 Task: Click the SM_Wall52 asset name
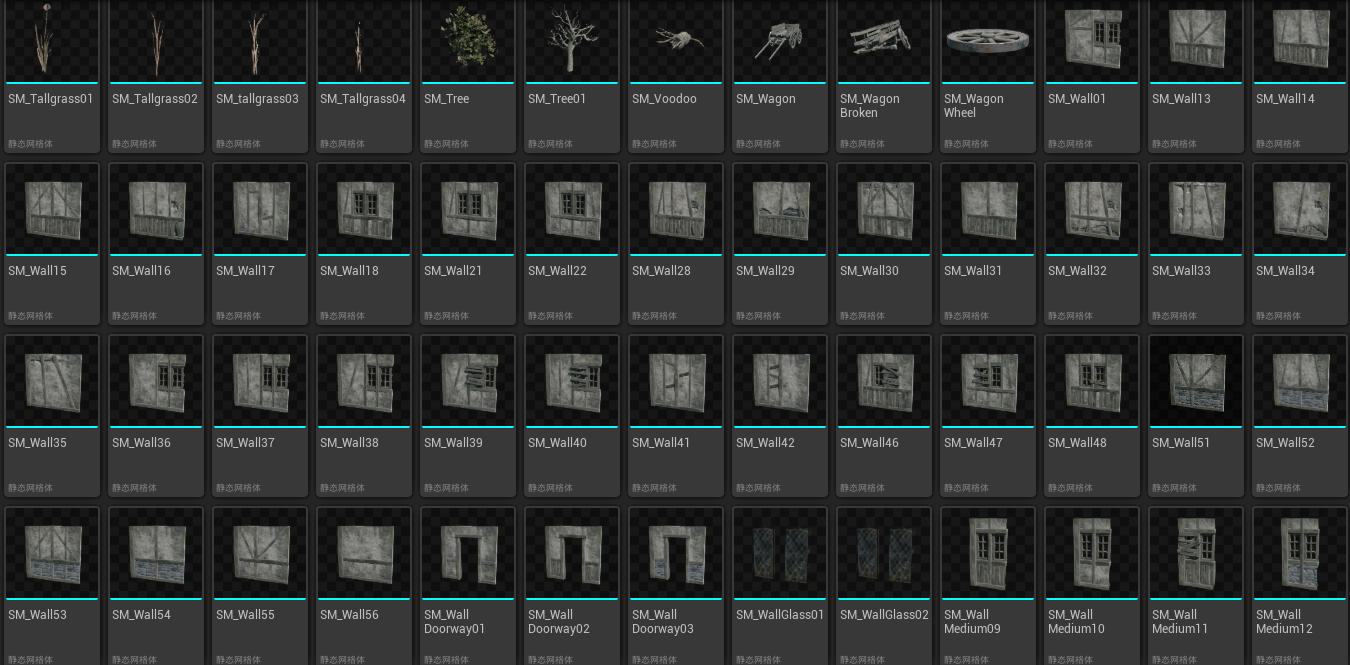pyautogui.click(x=1285, y=443)
